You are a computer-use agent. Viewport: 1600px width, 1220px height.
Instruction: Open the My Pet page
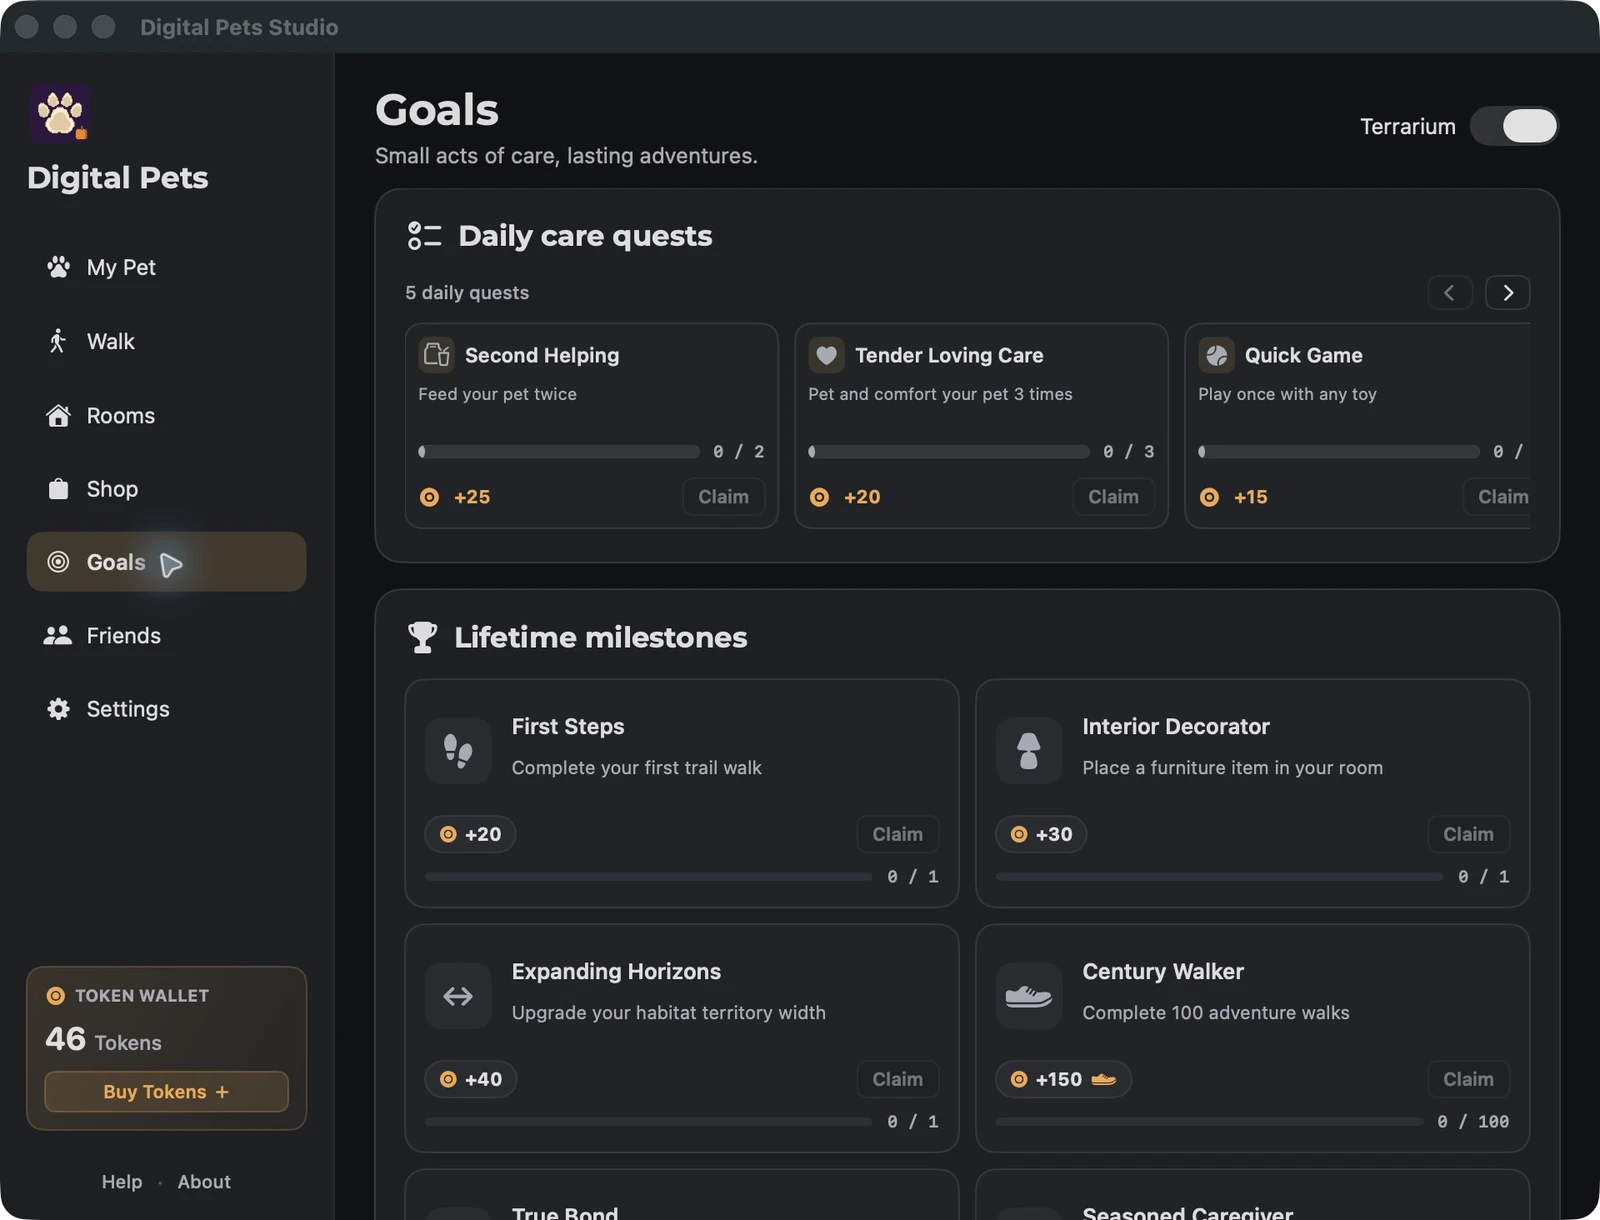[x=166, y=267]
